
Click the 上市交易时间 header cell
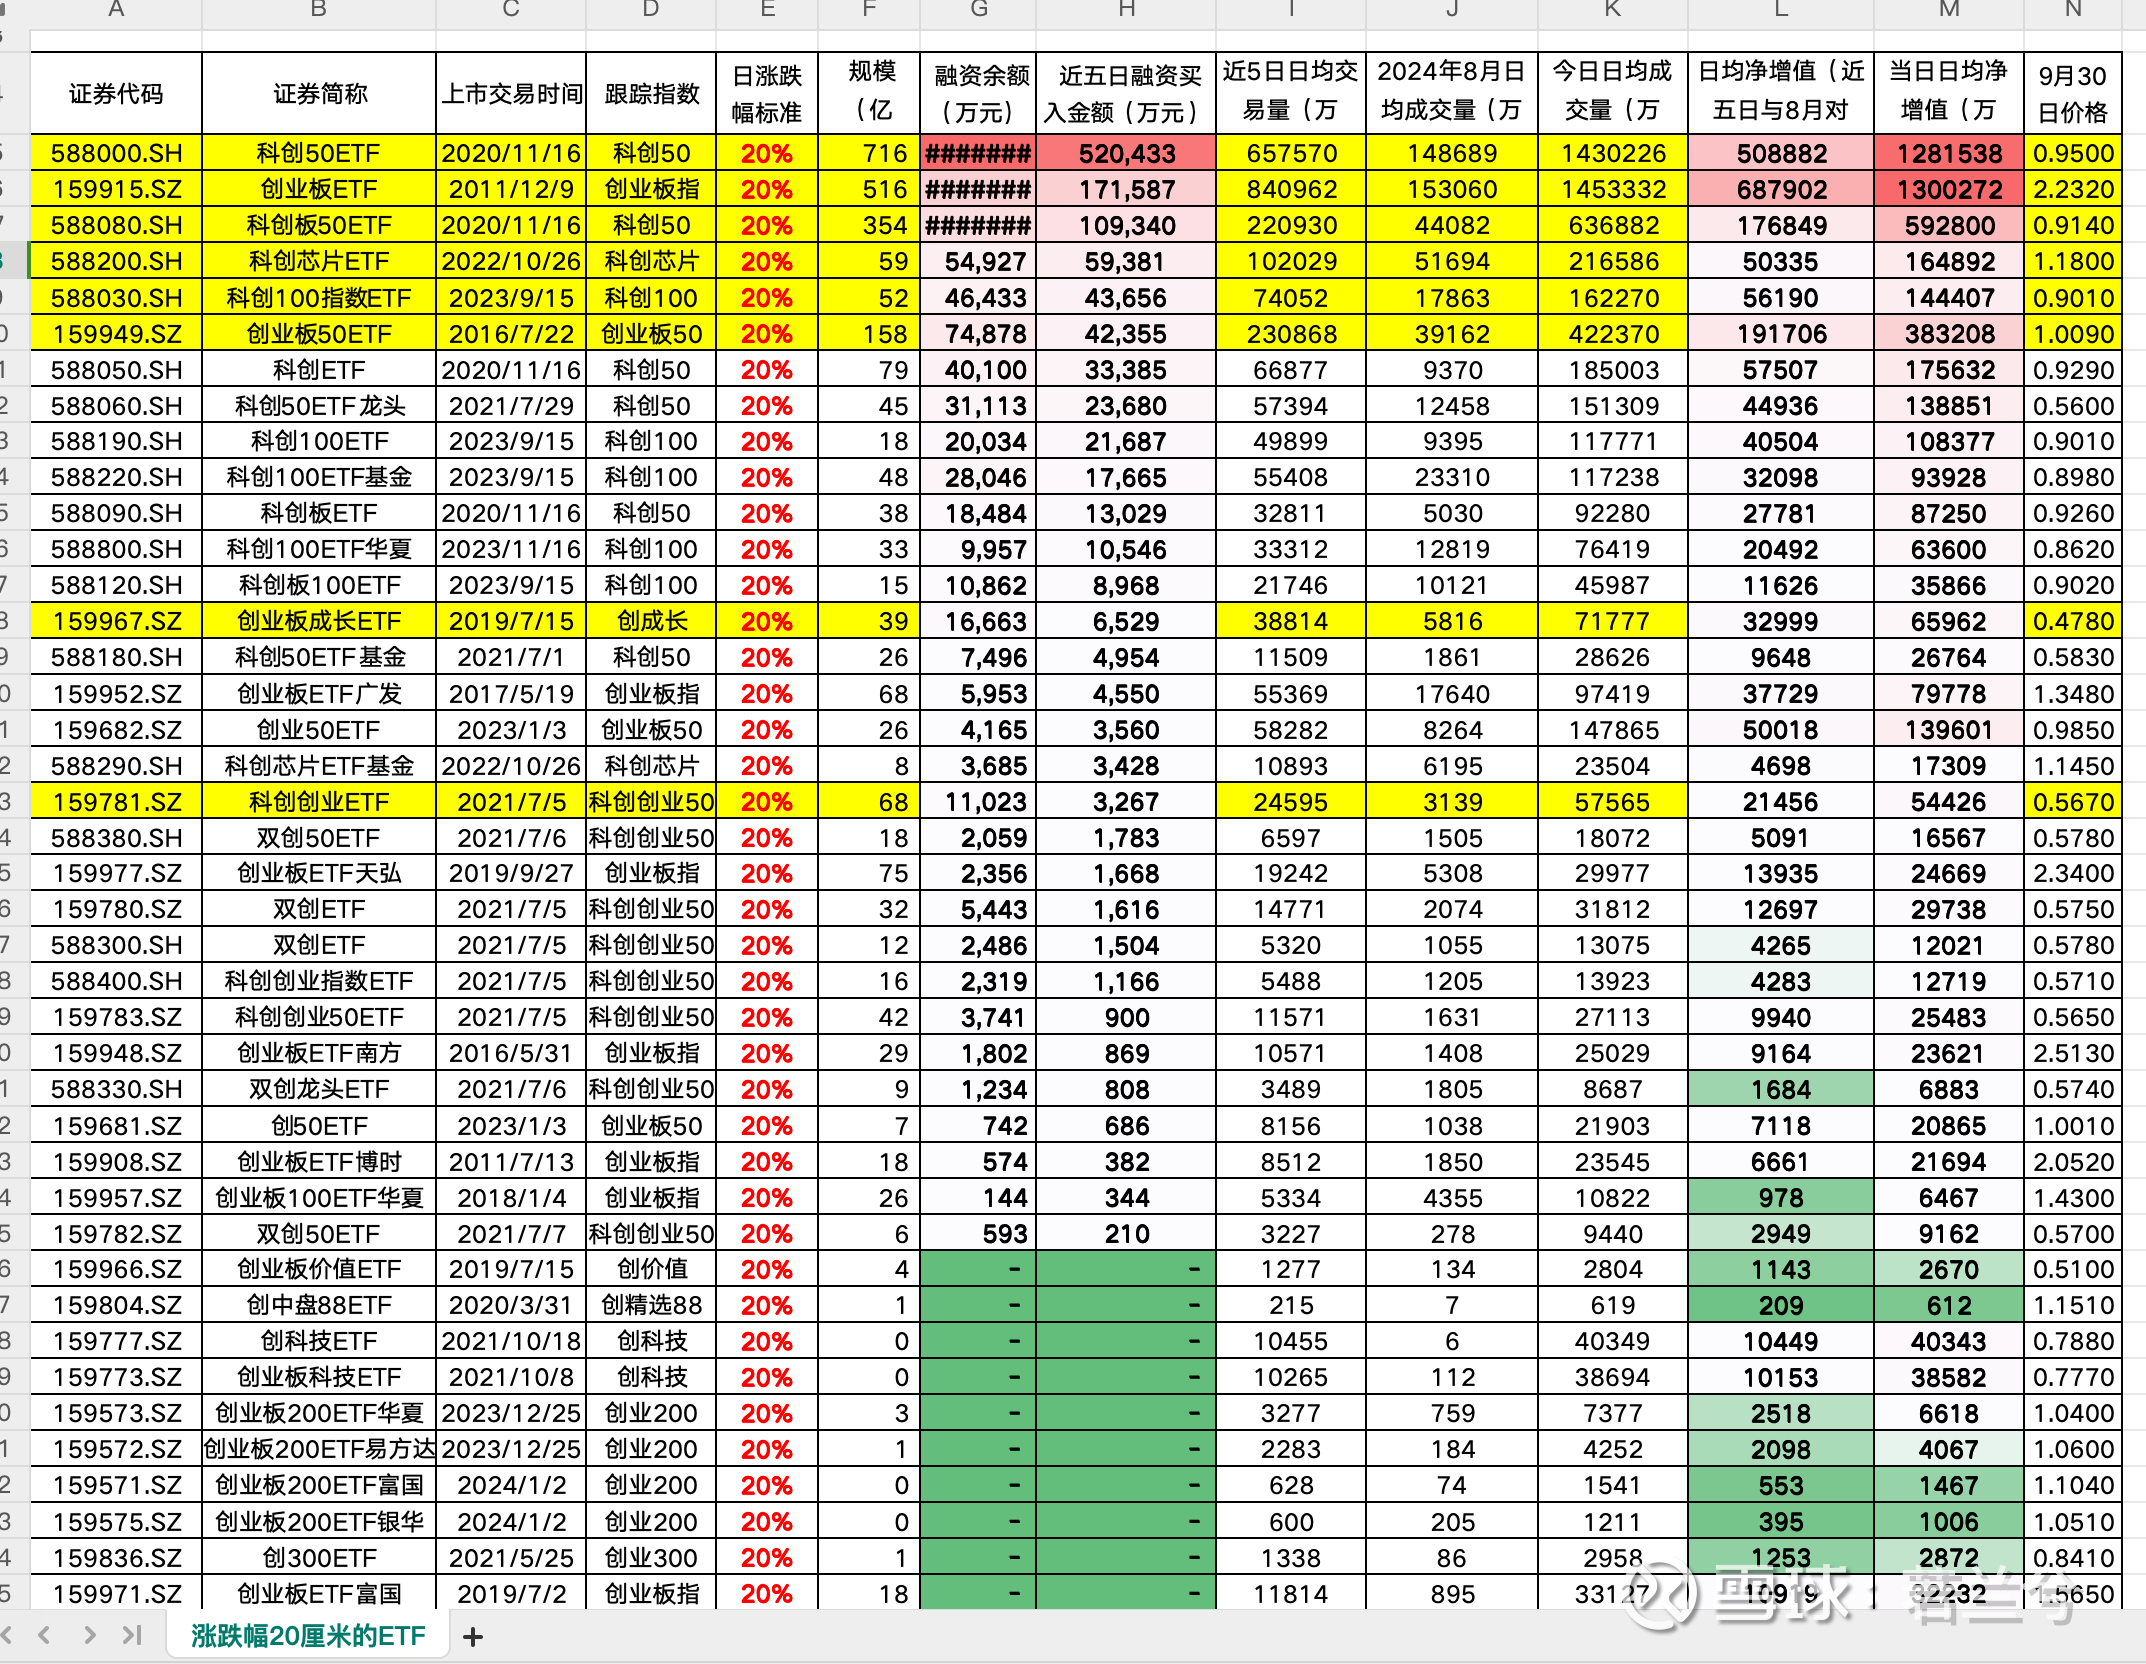point(511,93)
